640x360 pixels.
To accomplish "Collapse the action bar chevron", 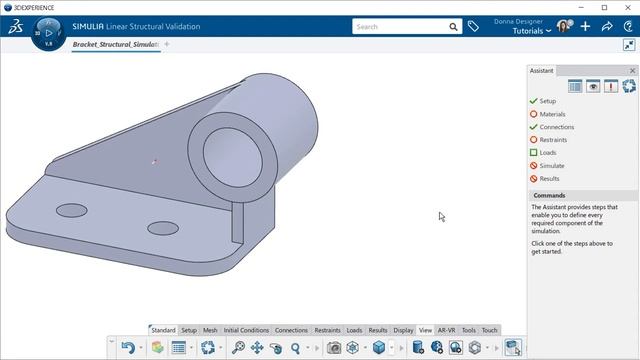I will (x=112, y=340).
